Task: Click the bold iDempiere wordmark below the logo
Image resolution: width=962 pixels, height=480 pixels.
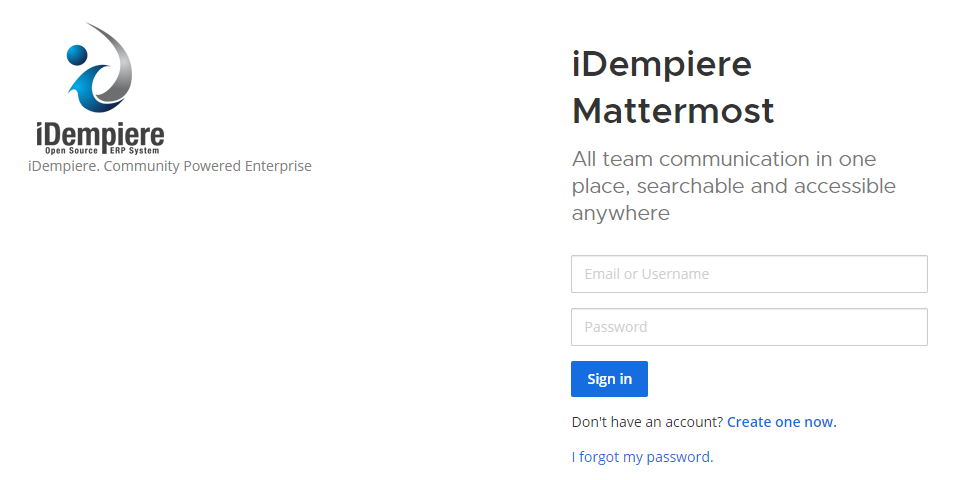Action: pyautogui.click(x=100, y=135)
